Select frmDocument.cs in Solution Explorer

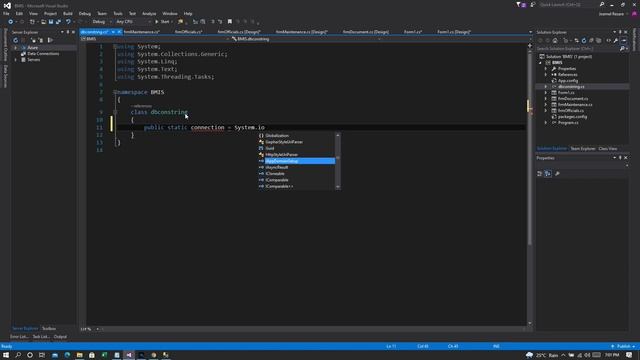coord(573,99)
